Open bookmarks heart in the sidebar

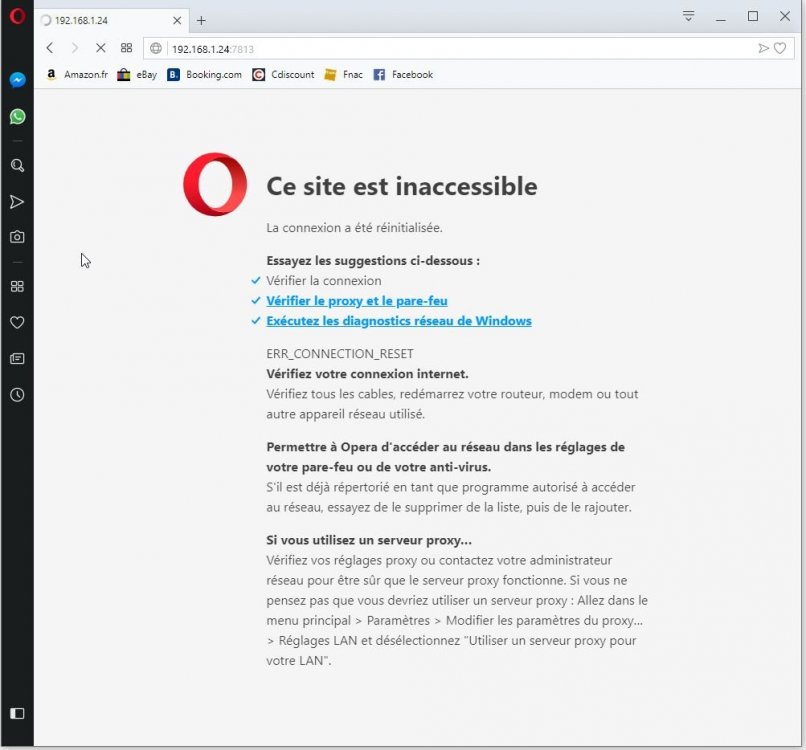tap(17, 323)
